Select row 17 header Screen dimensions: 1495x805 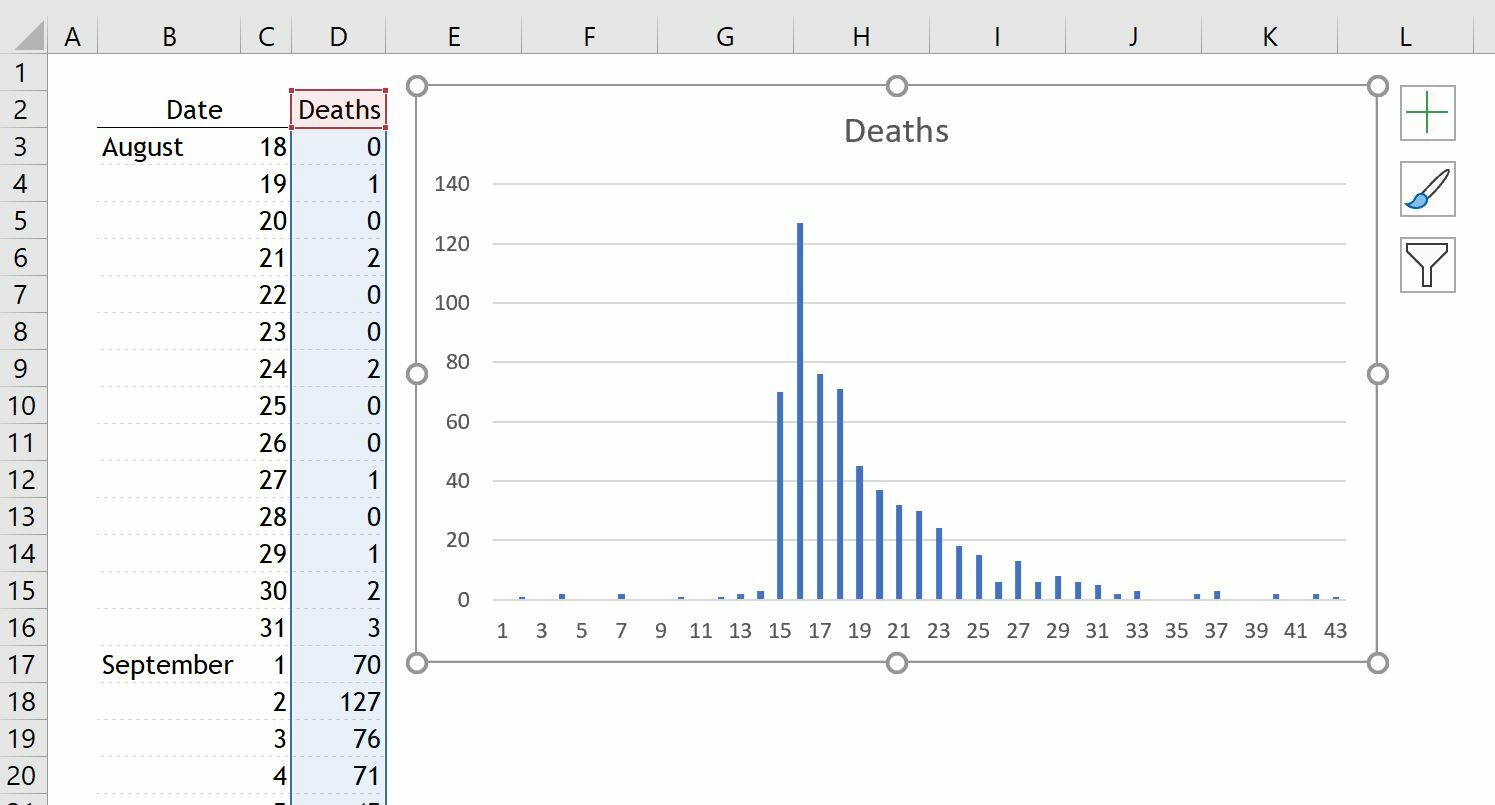pyautogui.click(x=23, y=665)
